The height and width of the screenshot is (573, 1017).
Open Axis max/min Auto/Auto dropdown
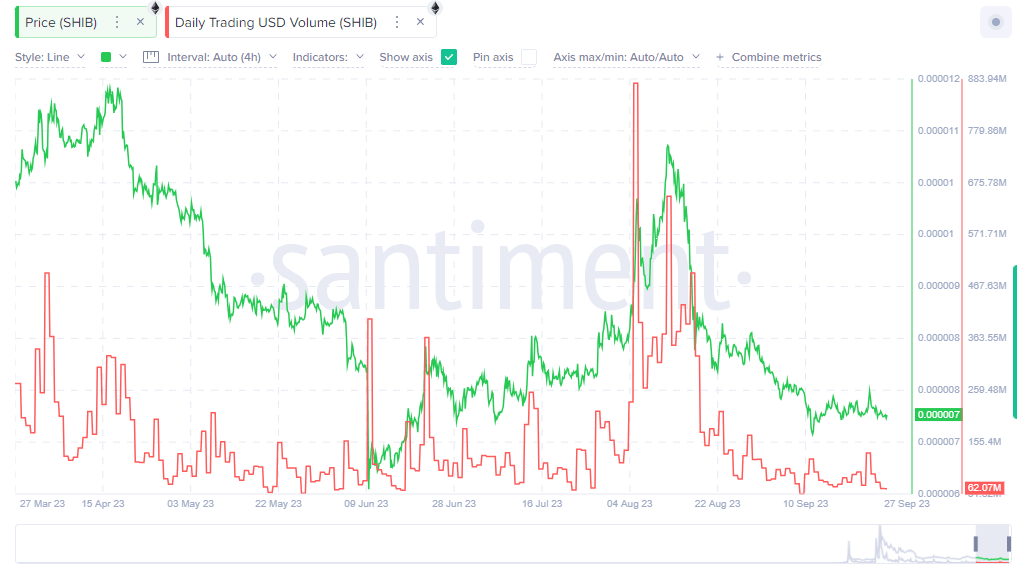(626, 57)
